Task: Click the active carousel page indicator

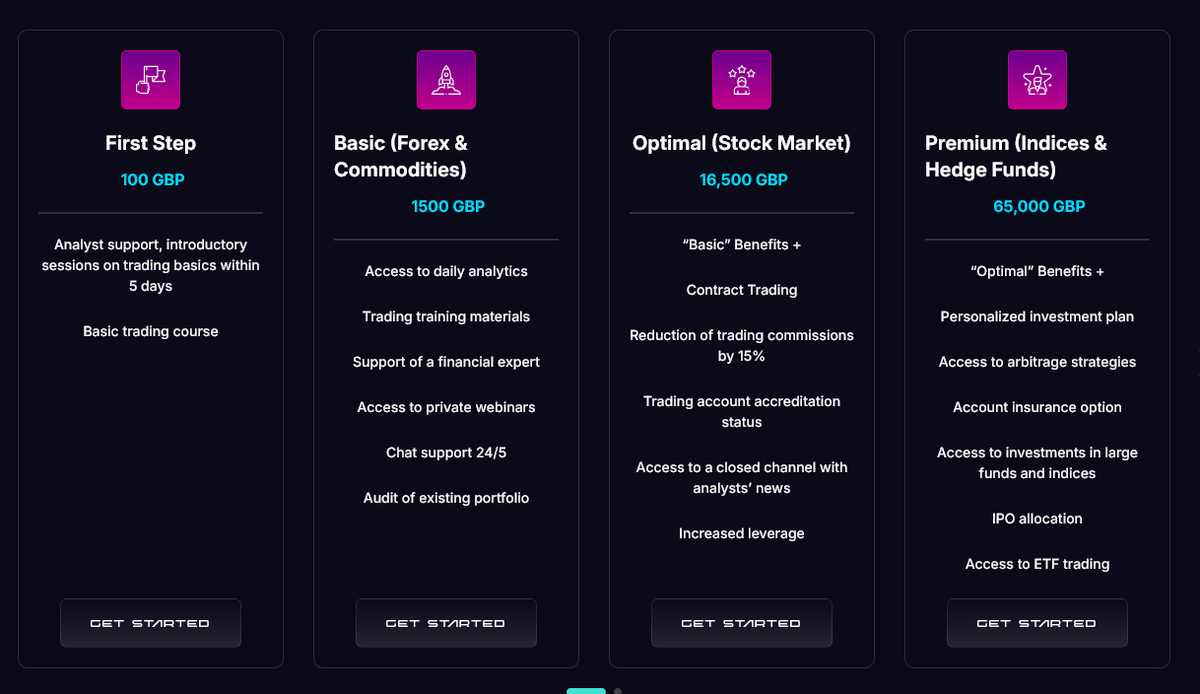Action: click(586, 690)
